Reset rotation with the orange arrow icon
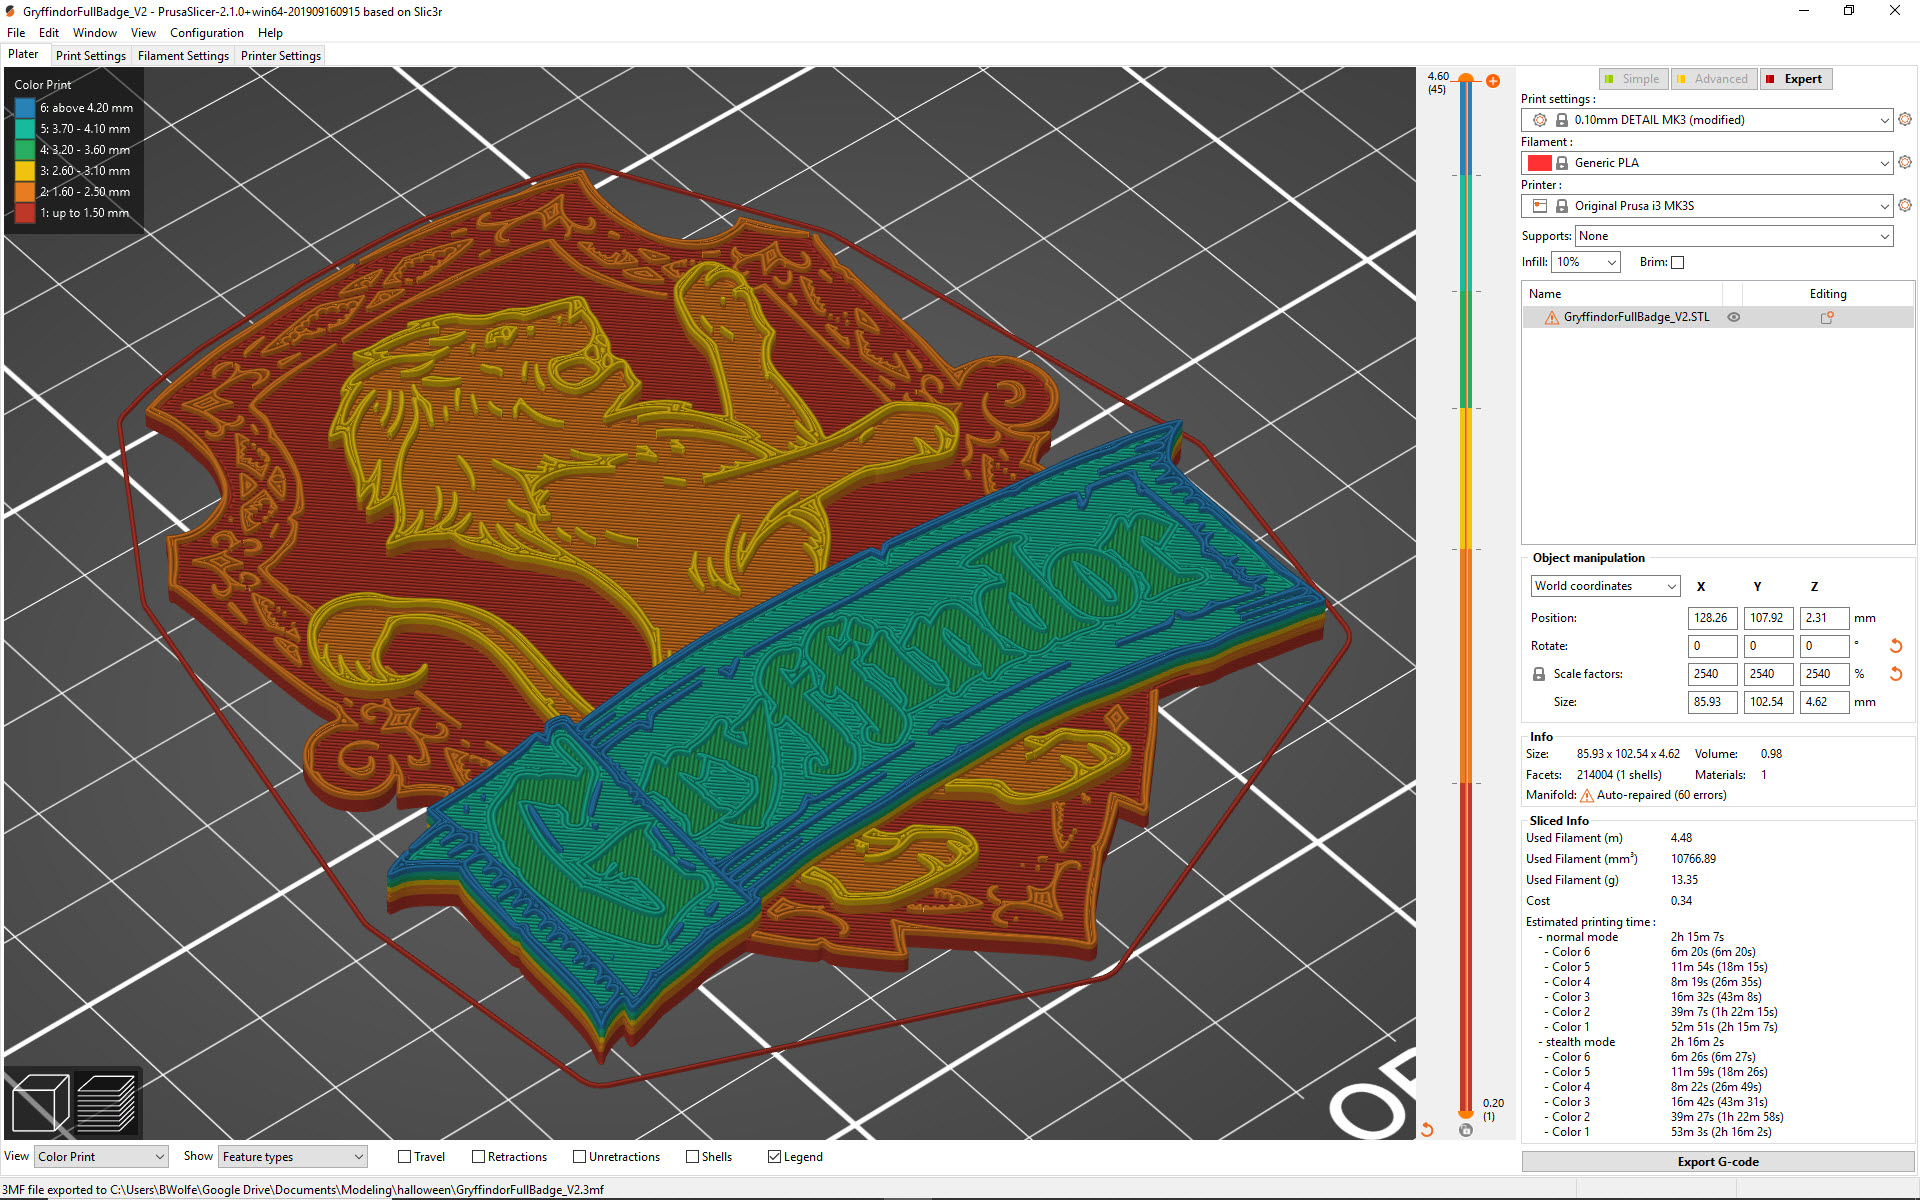Image resolution: width=1920 pixels, height=1200 pixels. pyautogui.click(x=1895, y=646)
